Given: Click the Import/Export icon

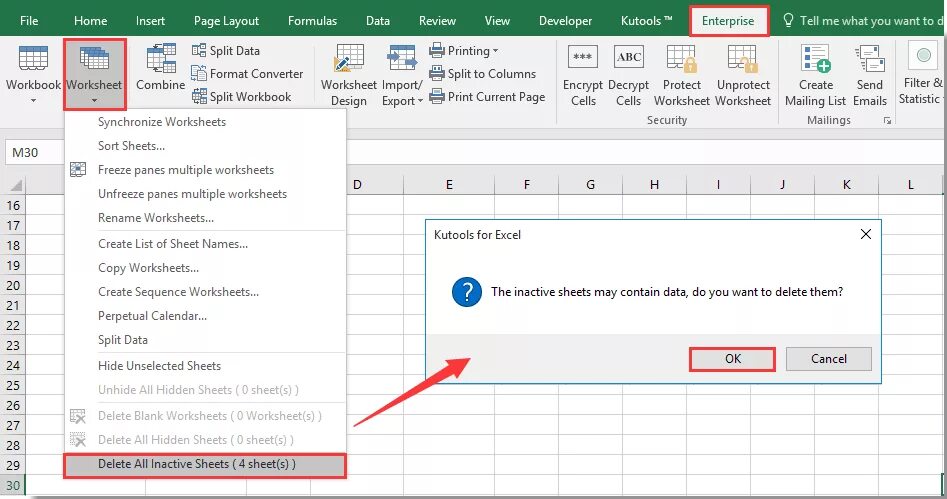Looking at the screenshot, I should click(x=402, y=59).
